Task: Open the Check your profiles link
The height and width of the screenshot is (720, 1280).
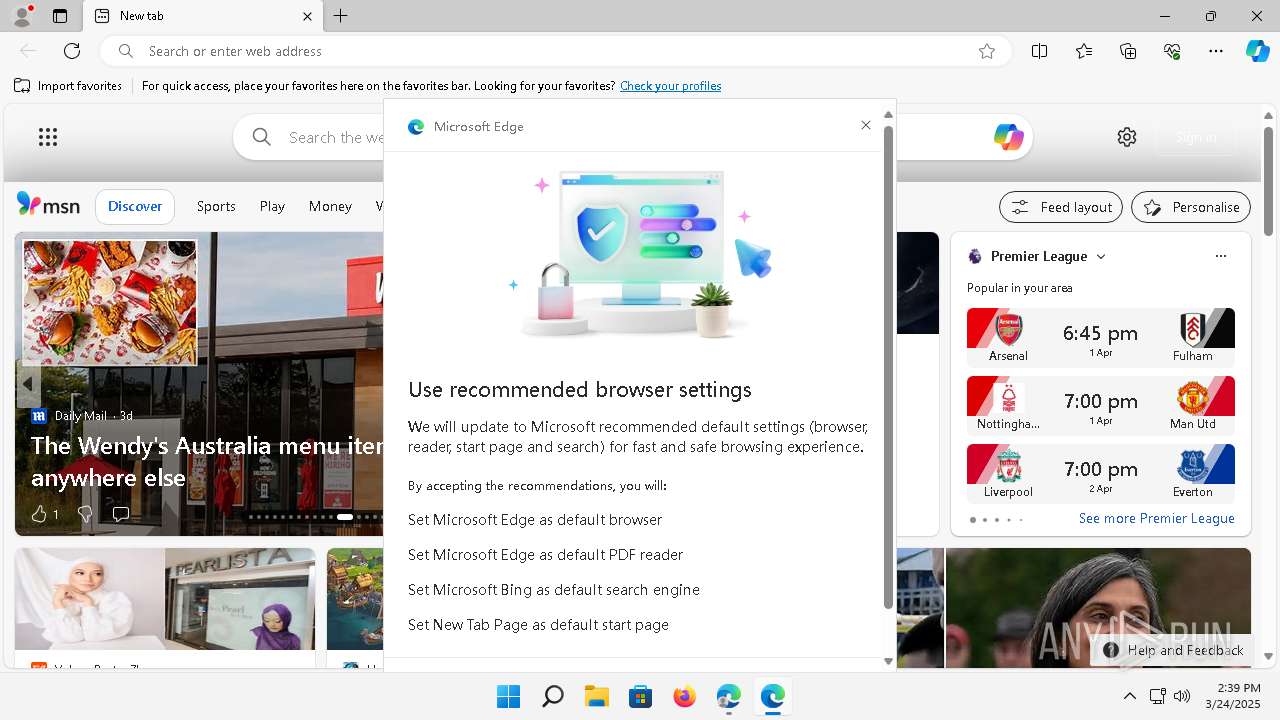Action: pos(670,86)
